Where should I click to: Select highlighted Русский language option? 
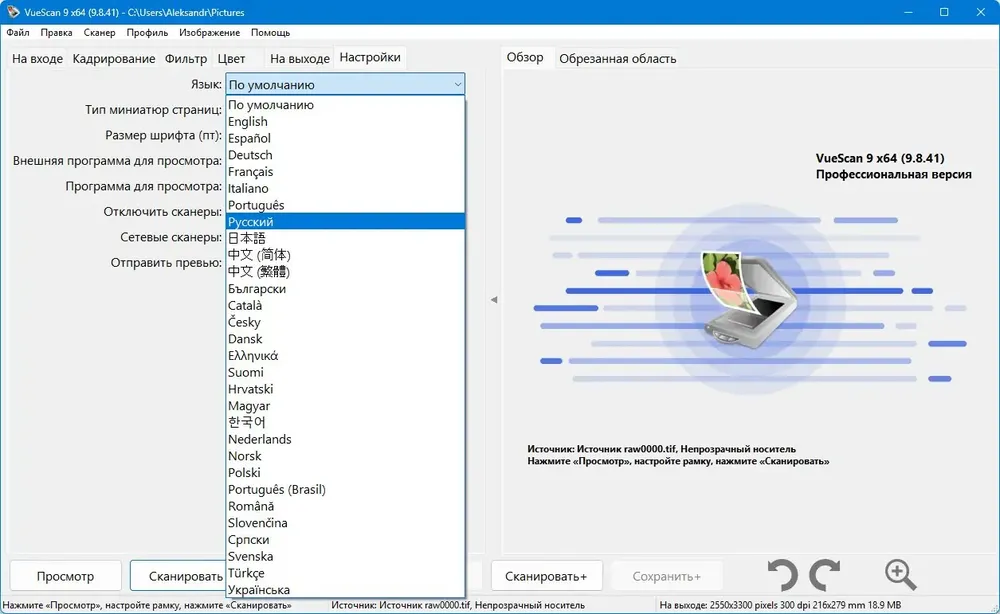345,221
